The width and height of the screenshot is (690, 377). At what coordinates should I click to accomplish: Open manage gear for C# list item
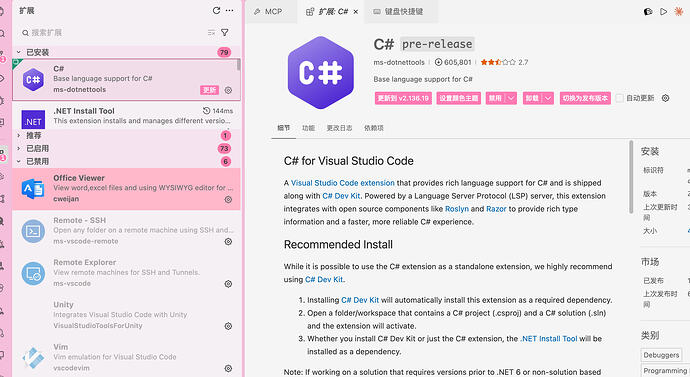pyautogui.click(x=228, y=90)
